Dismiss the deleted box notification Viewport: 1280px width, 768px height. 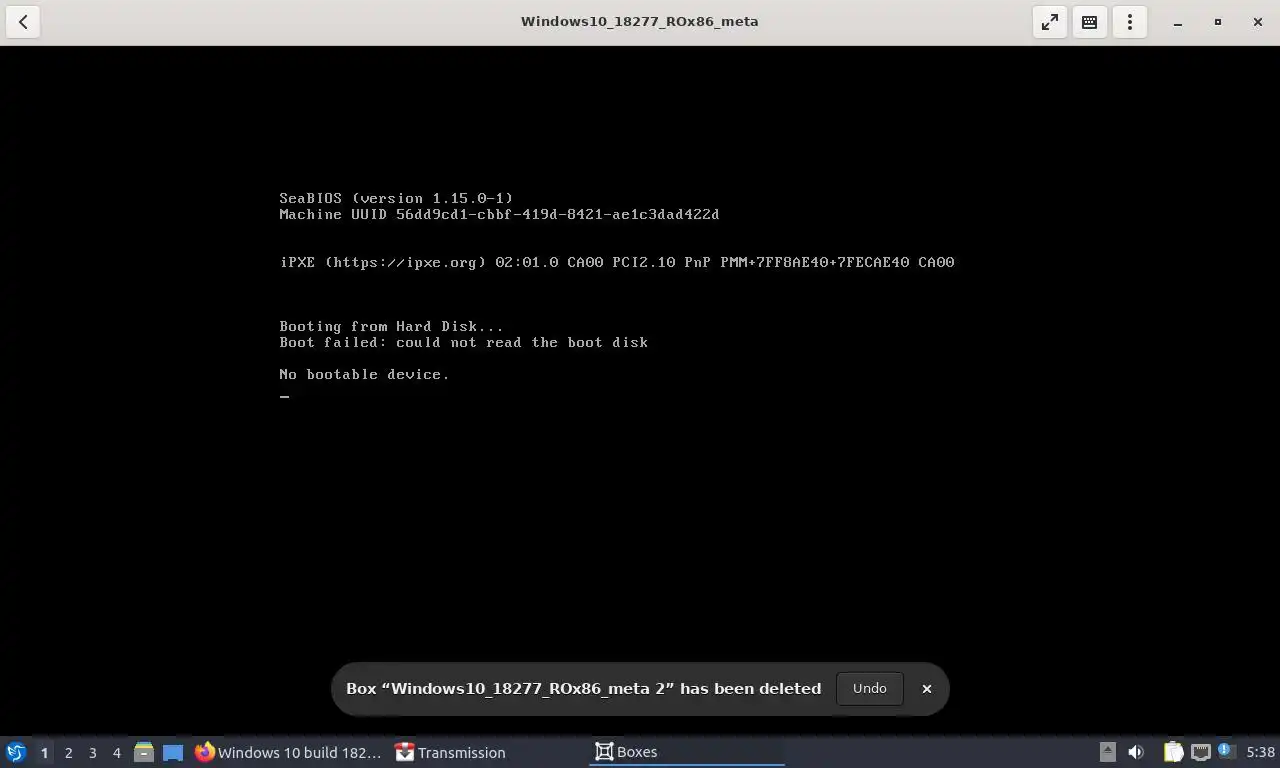point(926,689)
